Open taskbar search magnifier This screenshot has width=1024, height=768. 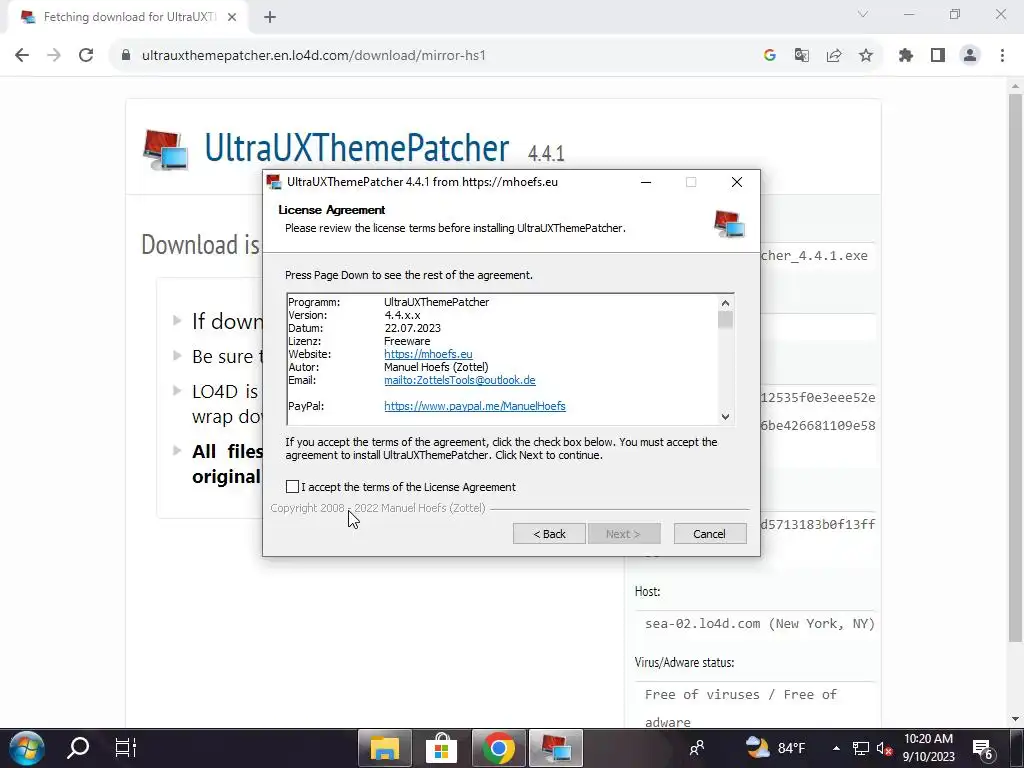pos(78,748)
